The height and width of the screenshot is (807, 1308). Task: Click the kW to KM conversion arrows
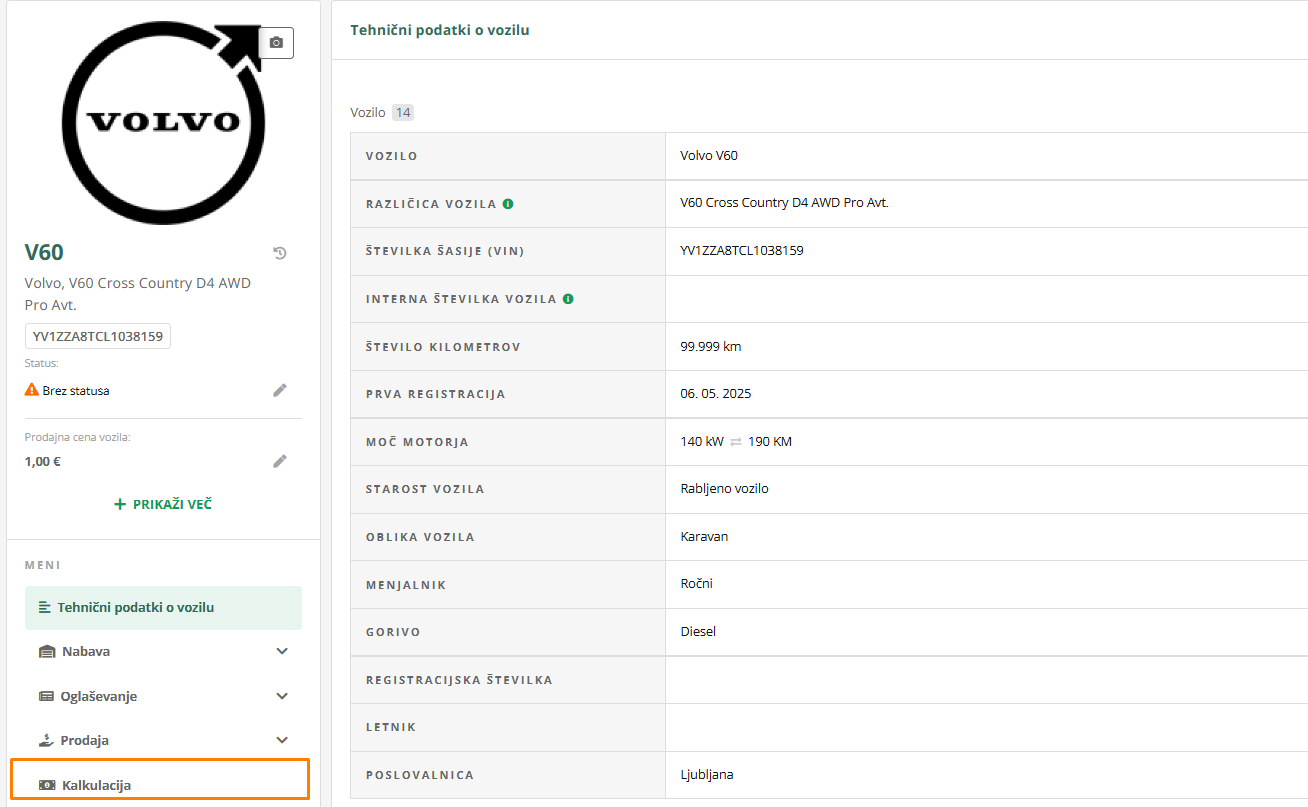[x=736, y=442]
